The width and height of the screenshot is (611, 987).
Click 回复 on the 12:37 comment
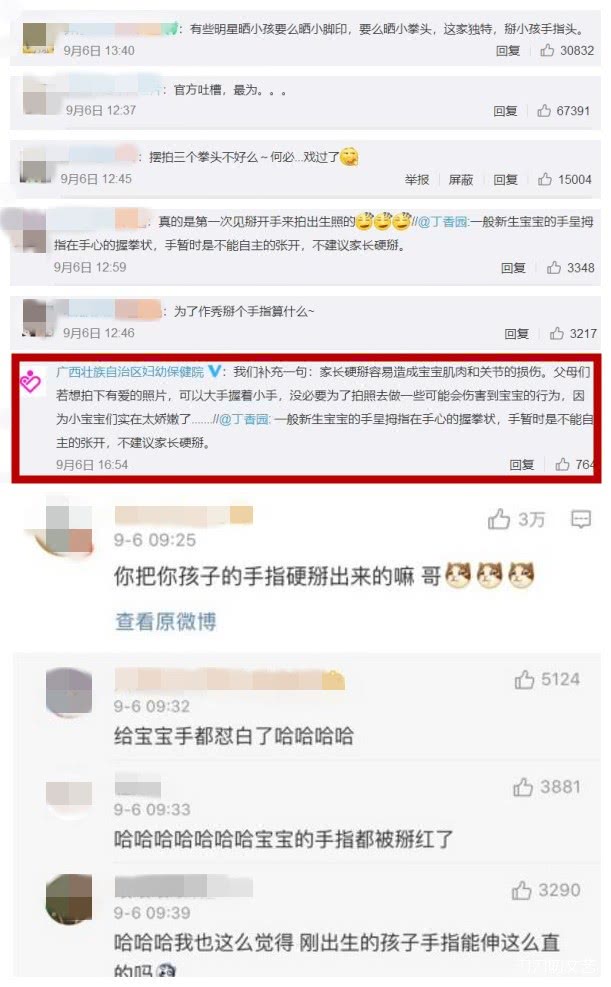click(505, 111)
